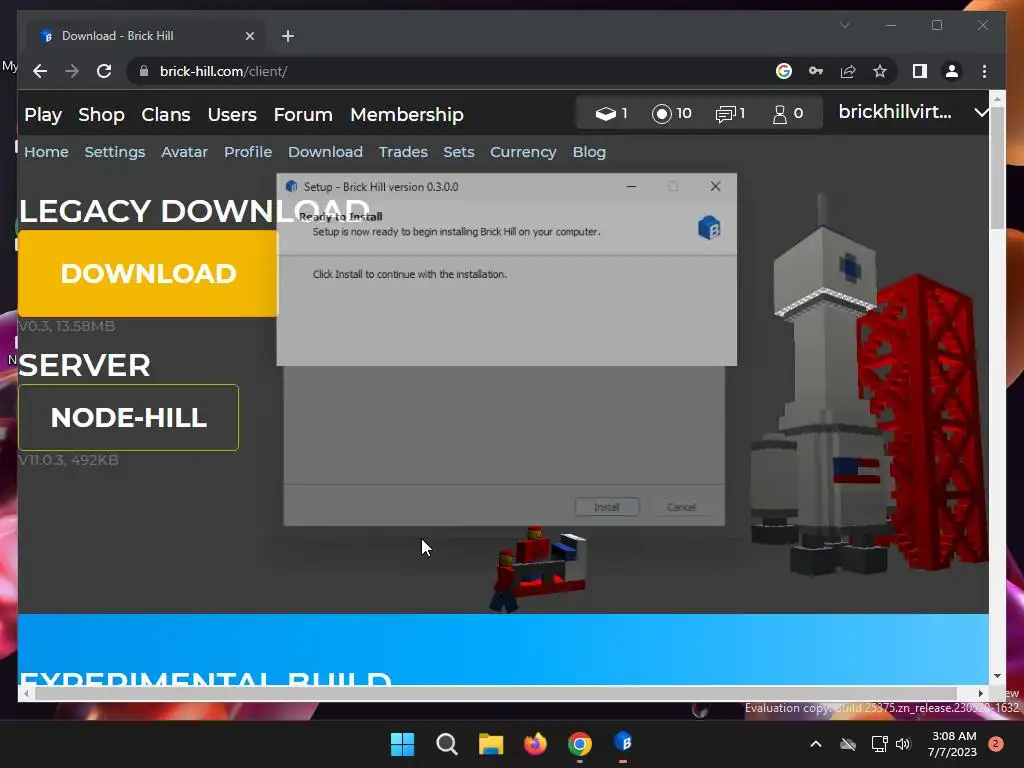This screenshot has width=1024, height=768.
Task: Open the Settings link
Action: (x=115, y=152)
